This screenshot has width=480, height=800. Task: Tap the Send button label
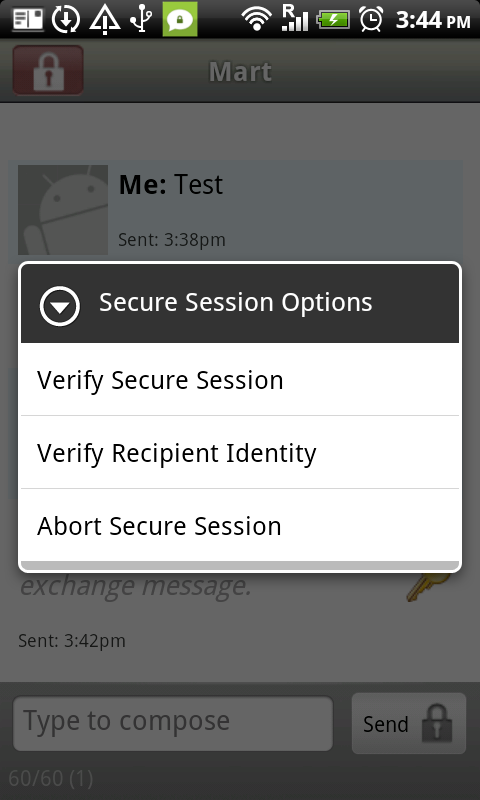[386, 724]
